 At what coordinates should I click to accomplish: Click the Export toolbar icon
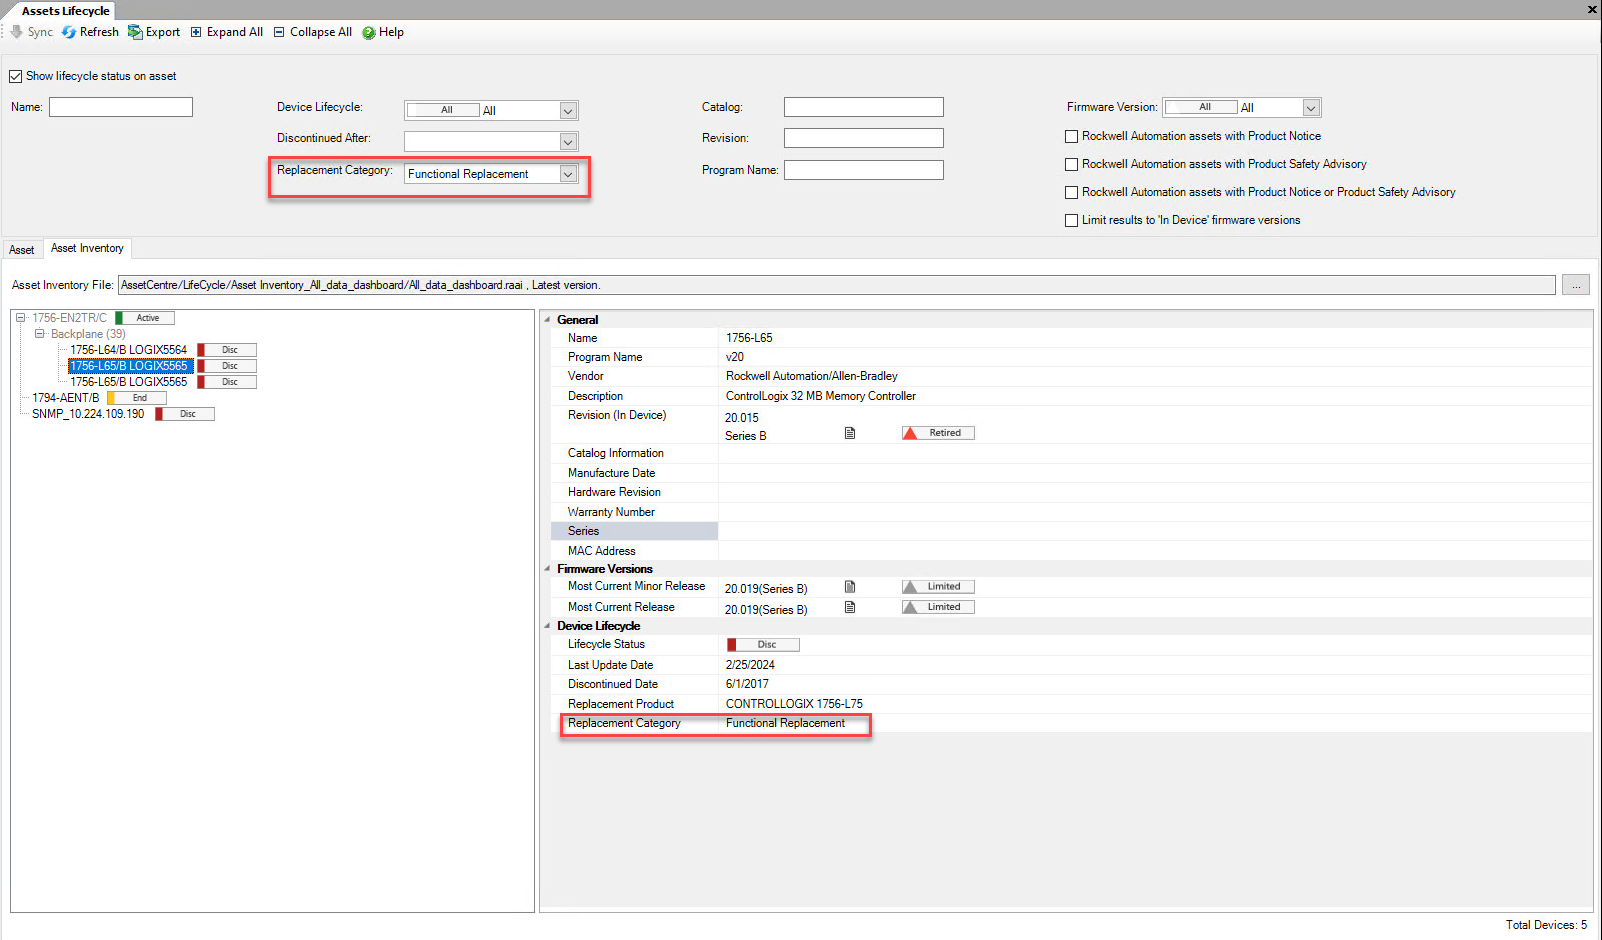click(135, 32)
